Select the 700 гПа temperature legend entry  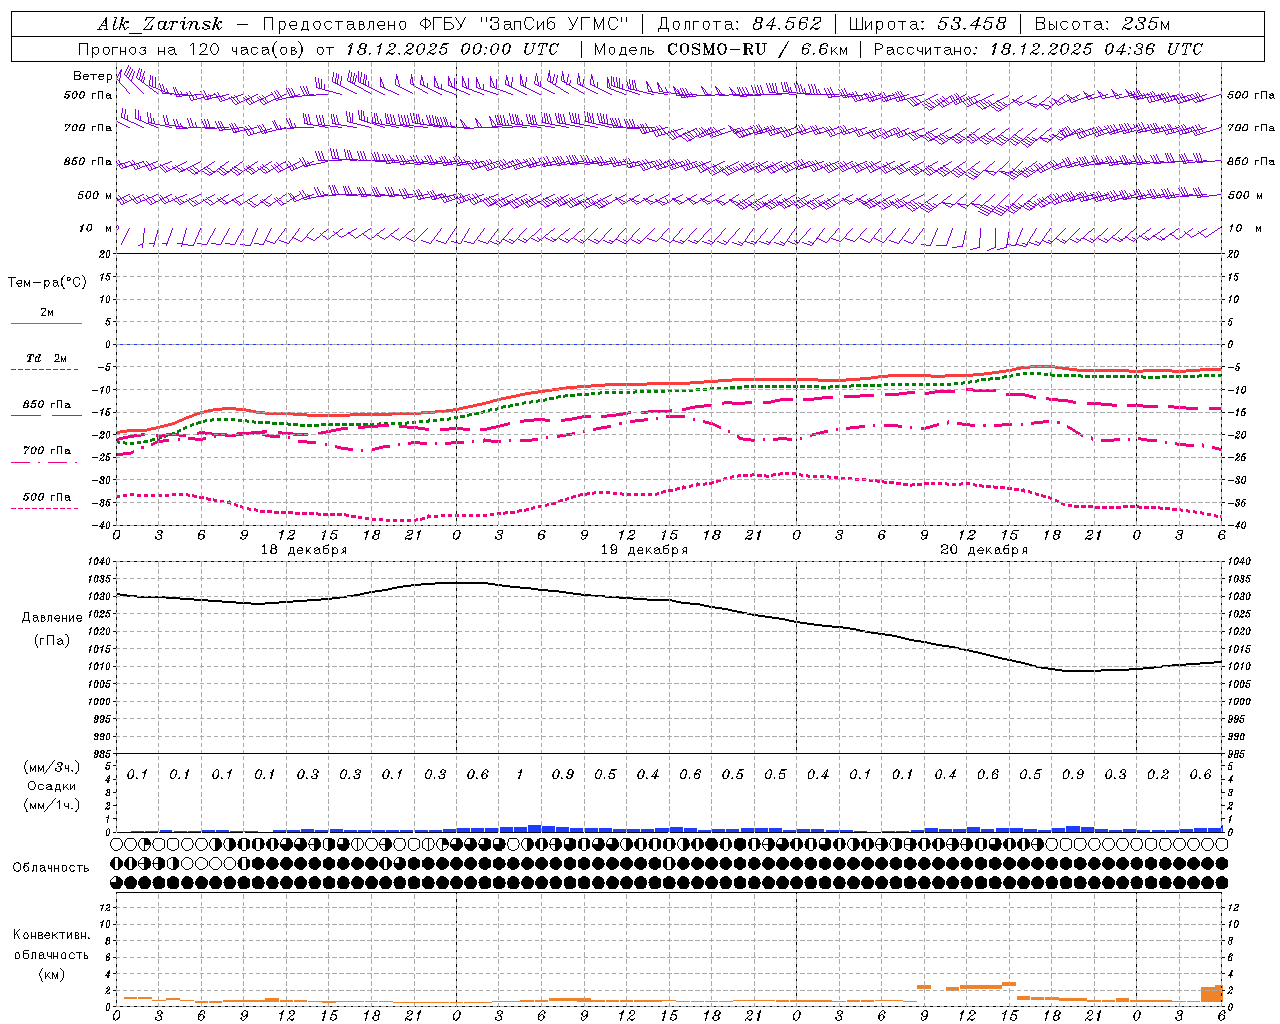(x=47, y=451)
